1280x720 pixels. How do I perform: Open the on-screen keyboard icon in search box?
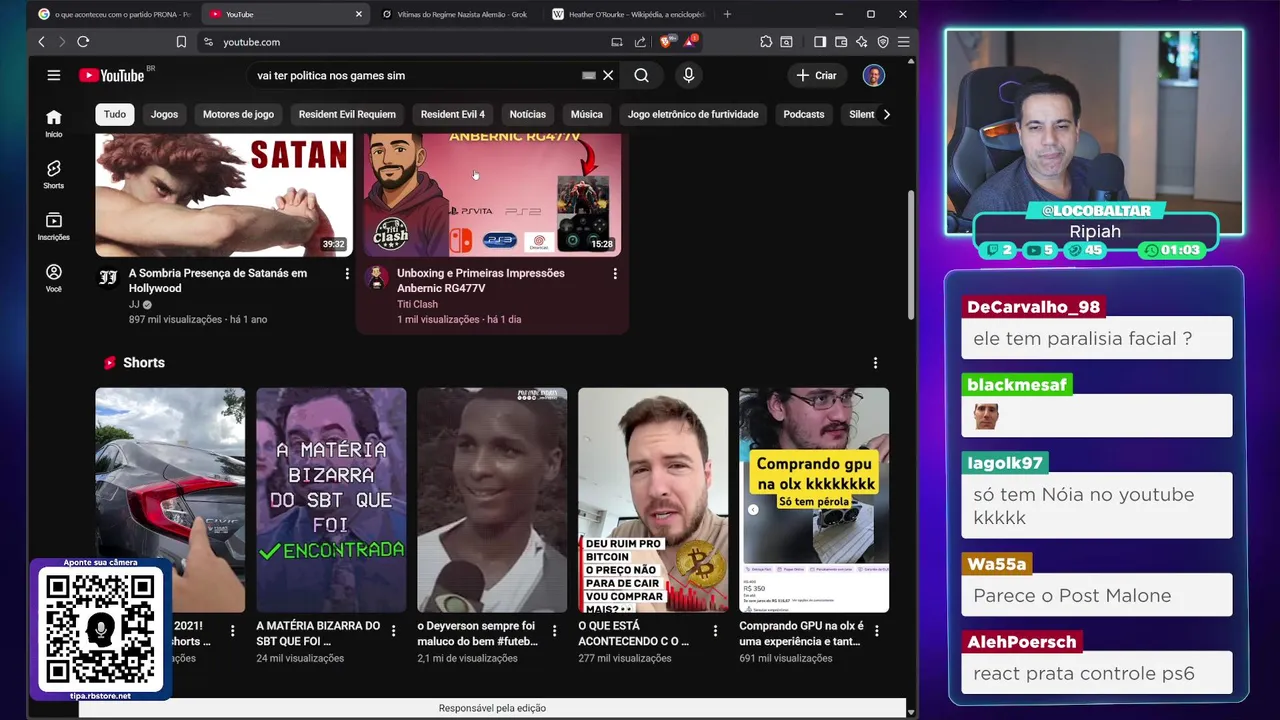589,75
